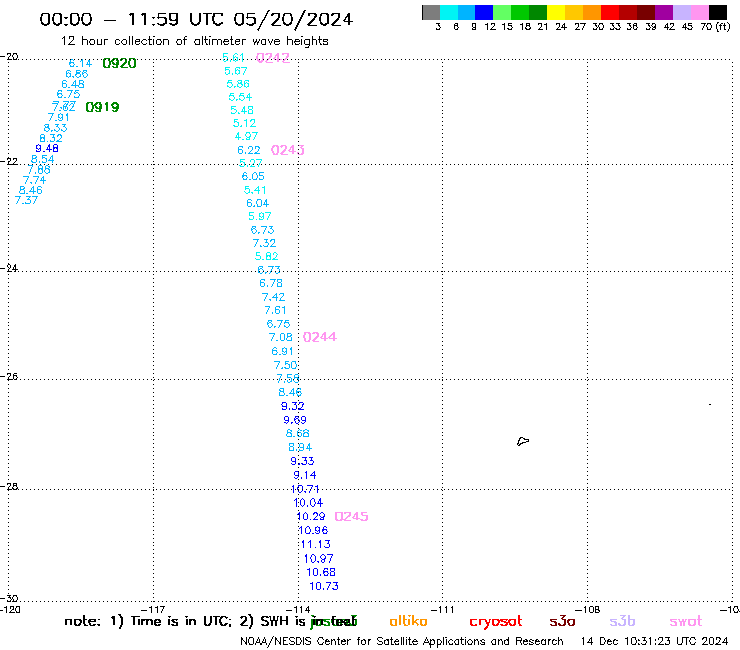
Task: Click the wave height value 5.61
Action: click(234, 58)
